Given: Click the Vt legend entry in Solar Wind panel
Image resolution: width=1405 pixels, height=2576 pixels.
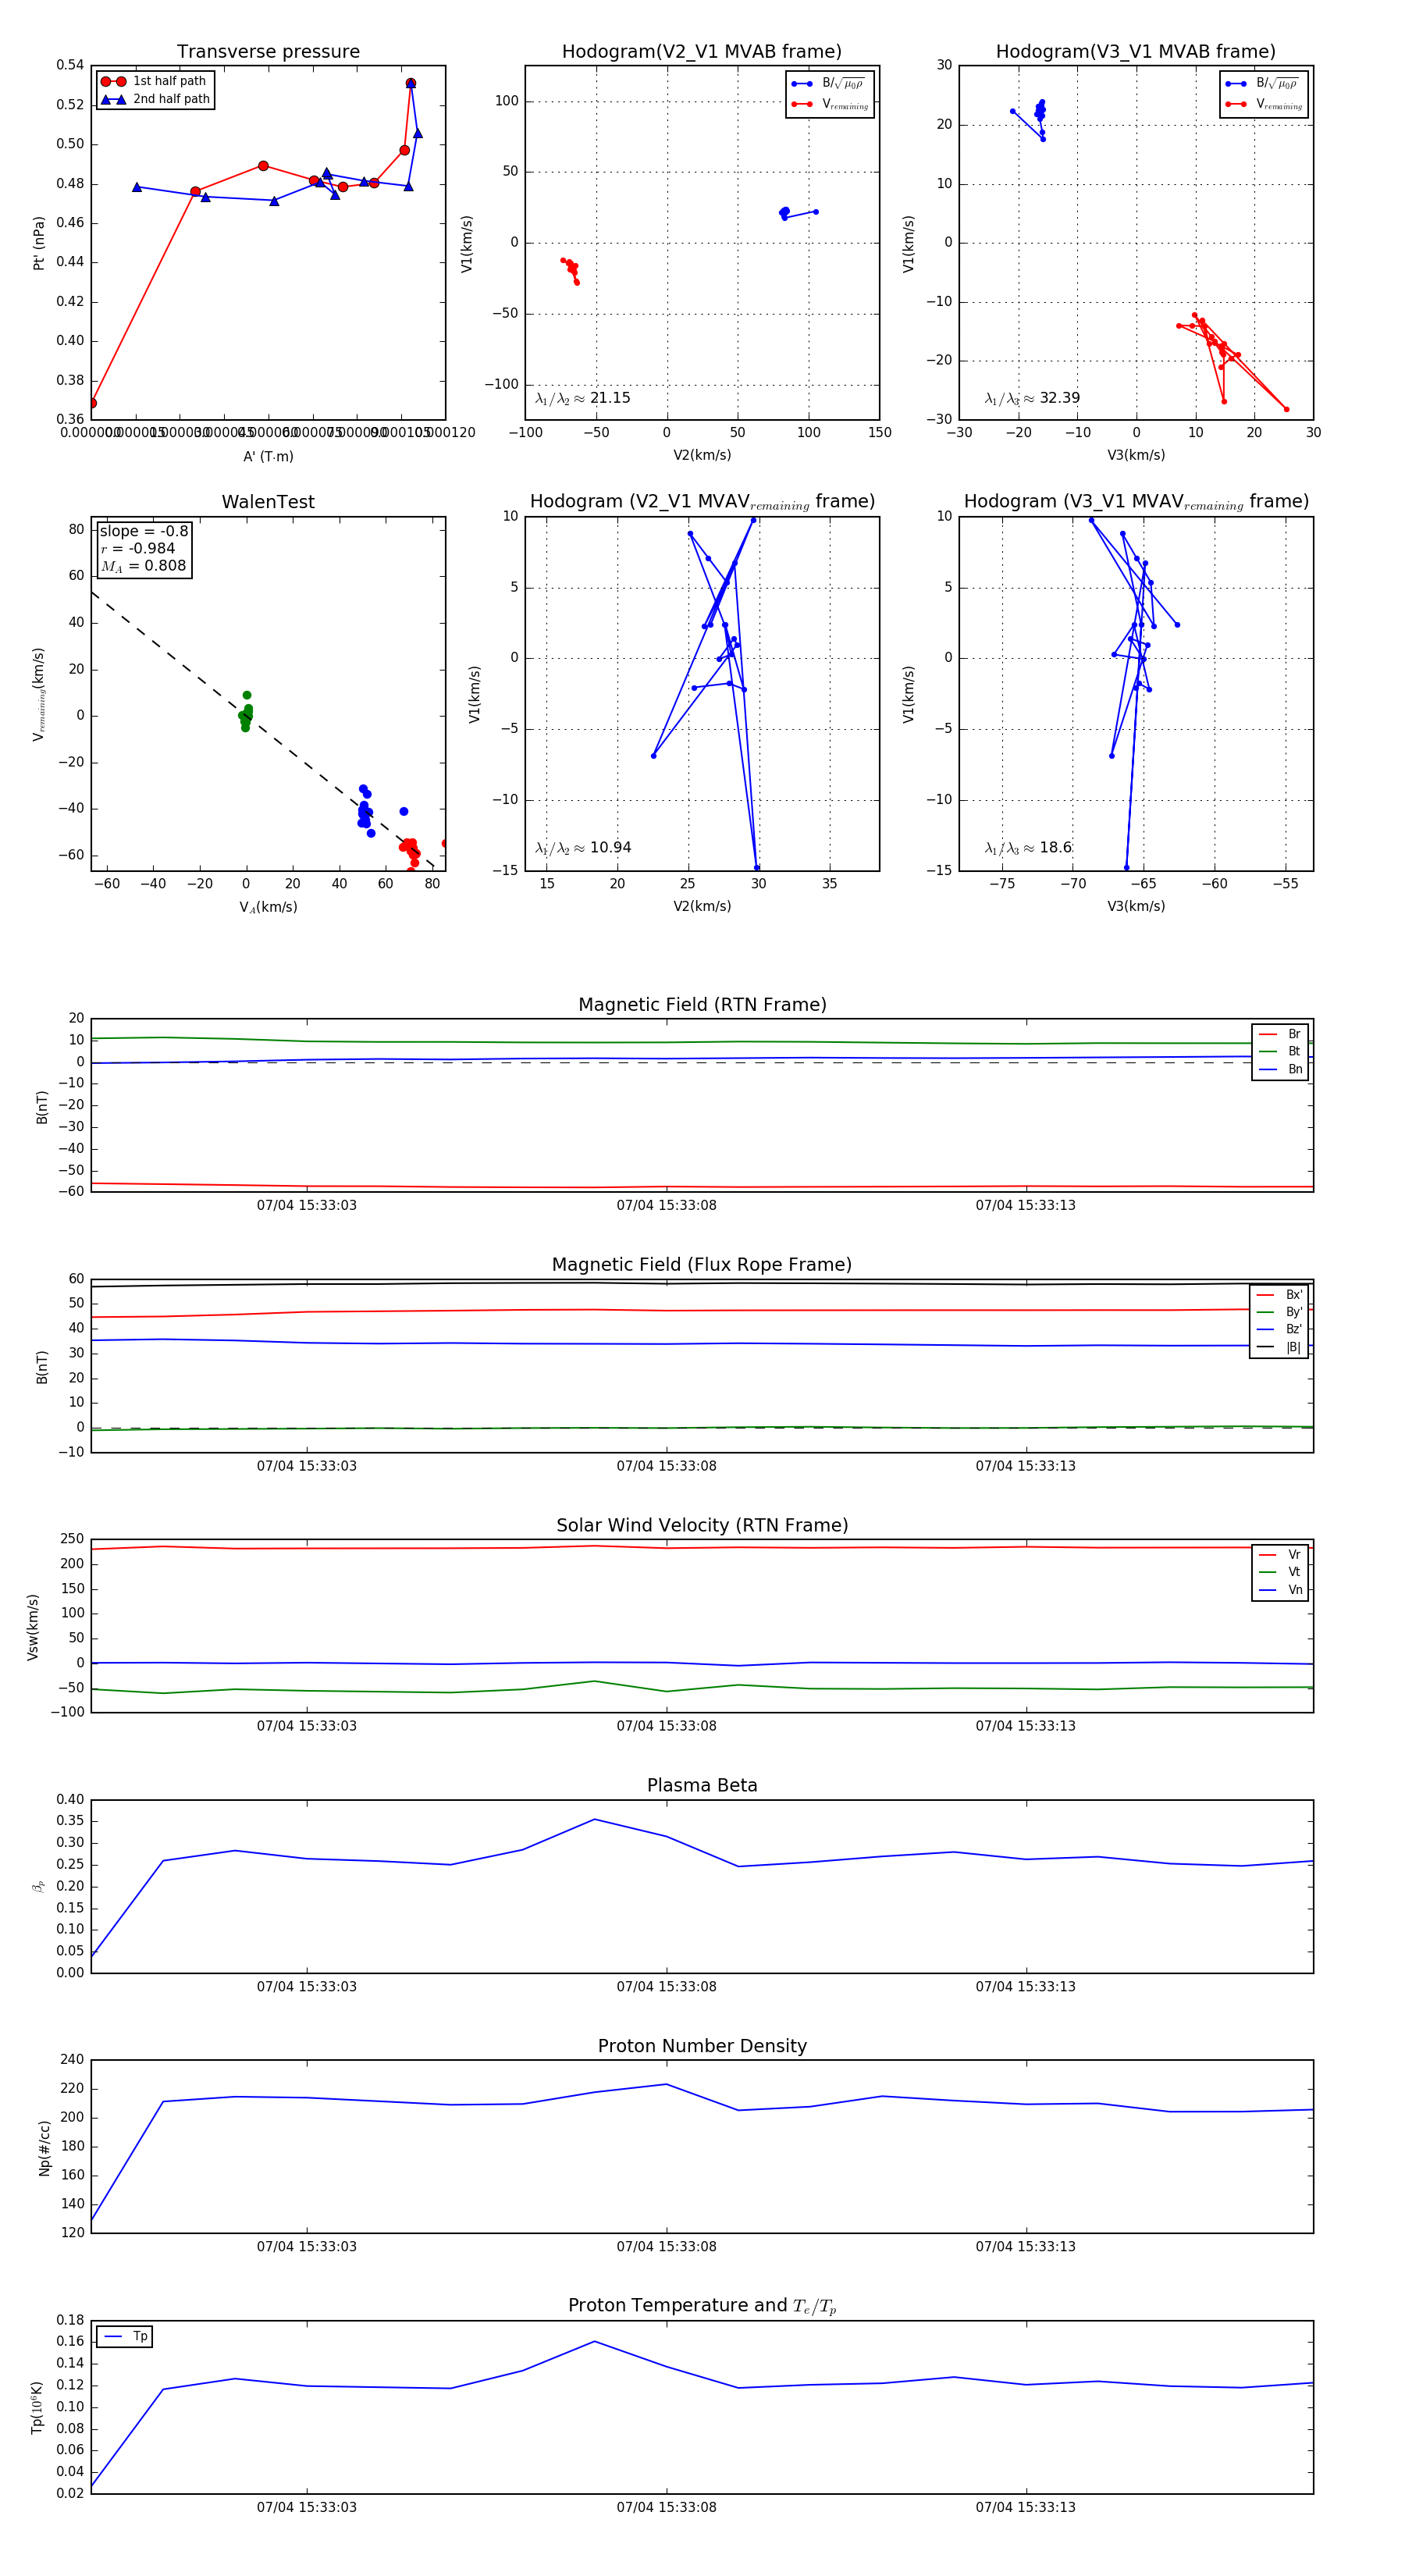Looking at the screenshot, I should click(x=1294, y=1572).
